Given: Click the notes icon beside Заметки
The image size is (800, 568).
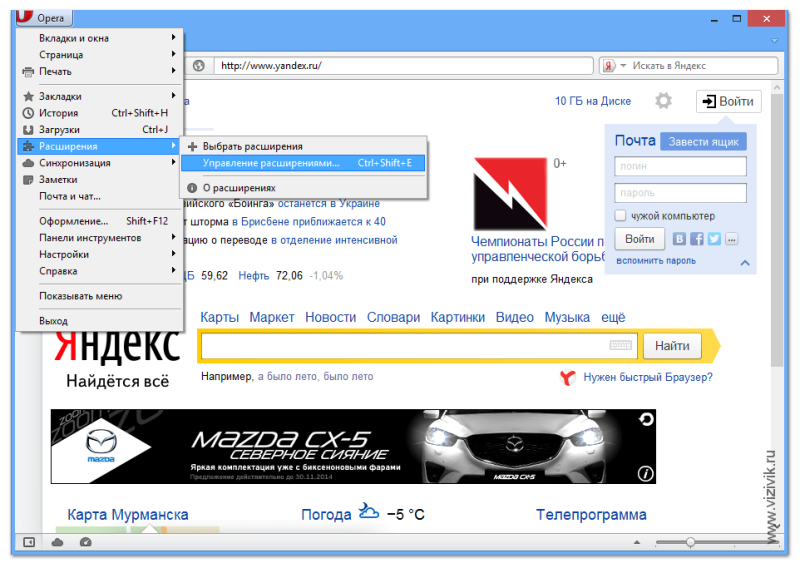Looking at the screenshot, I should [x=28, y=180].
